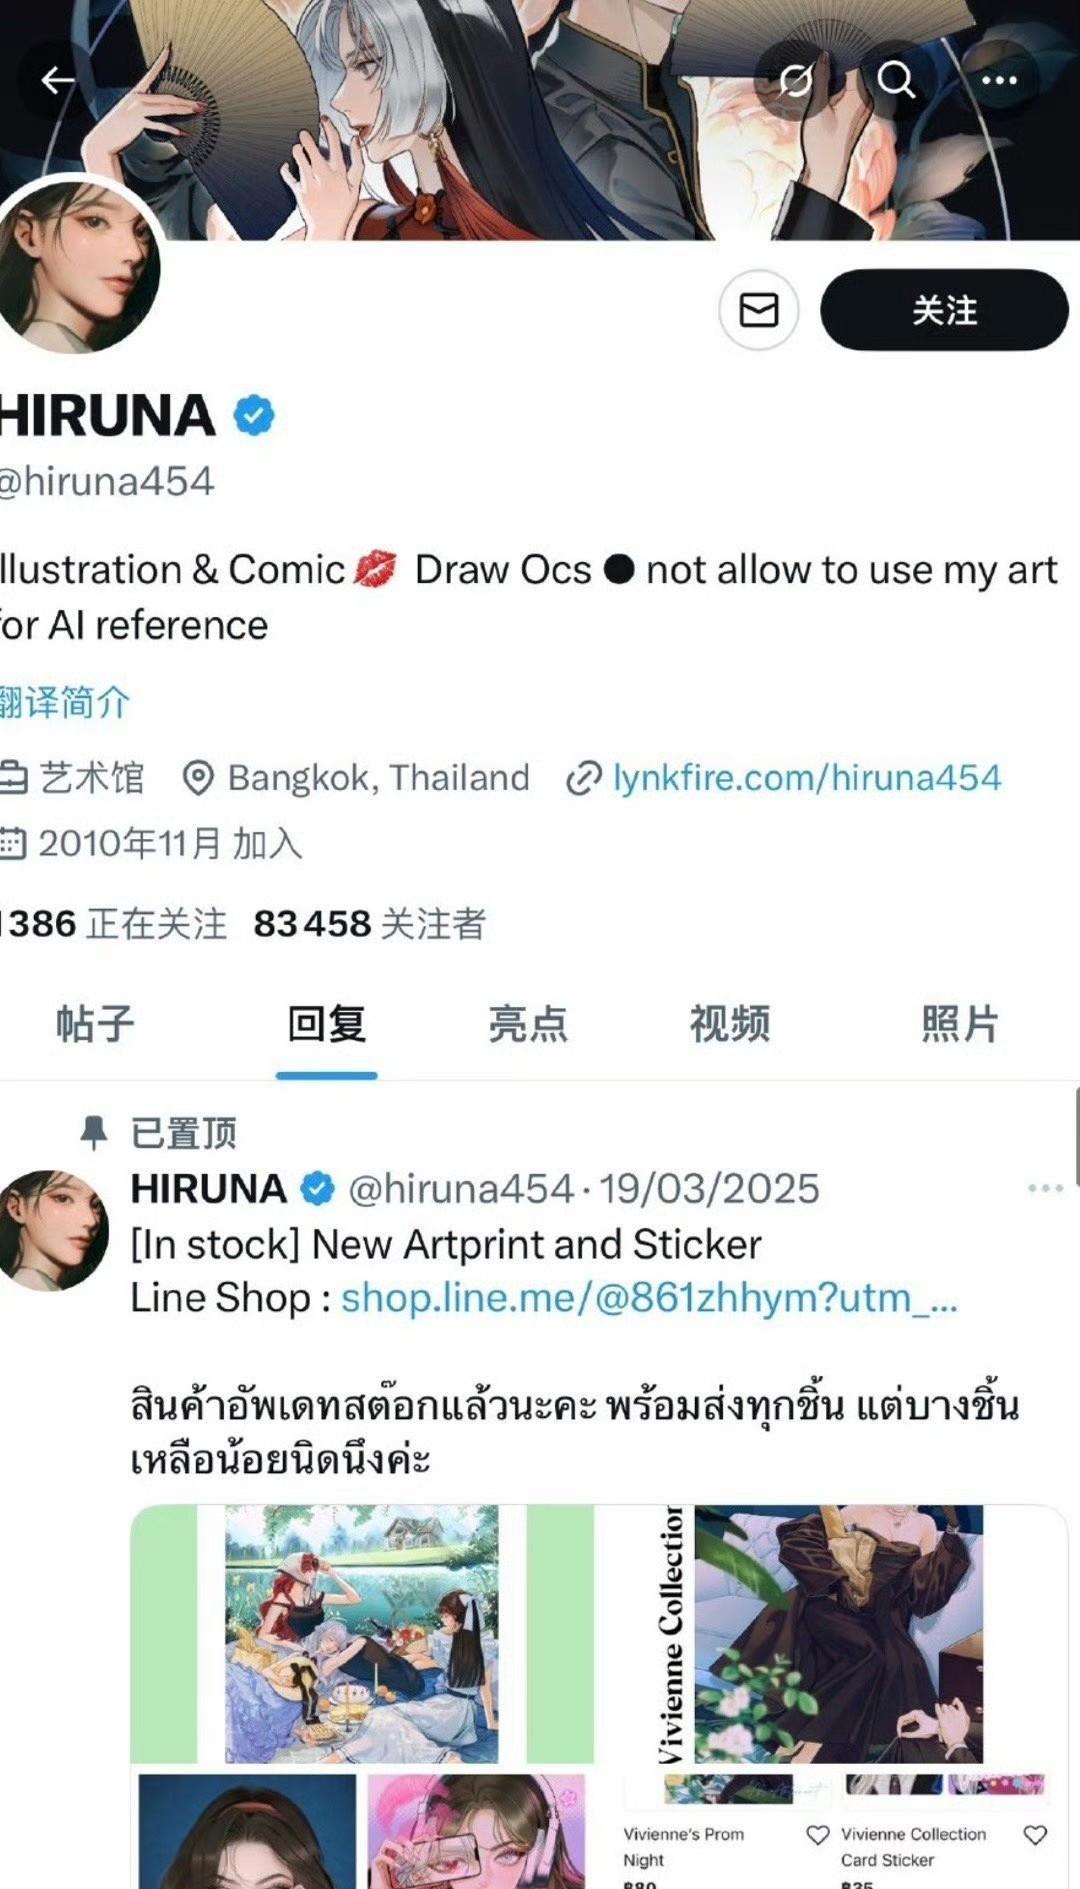Image resolution: width=1080 pixels, height=1889 pixels.
Task: Like the Vivienne Collection Card Sticker heart
Action: tap(1036, 1835)
